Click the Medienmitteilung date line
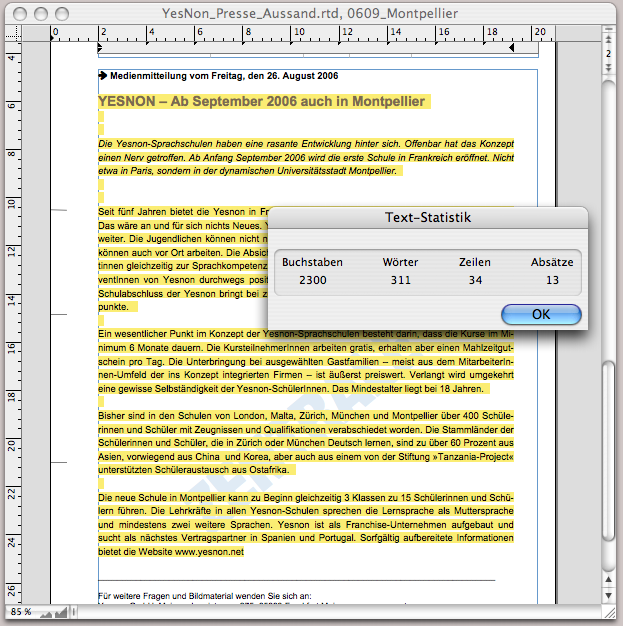This screenshot has width=623, height=626. [x=224, y=76]
